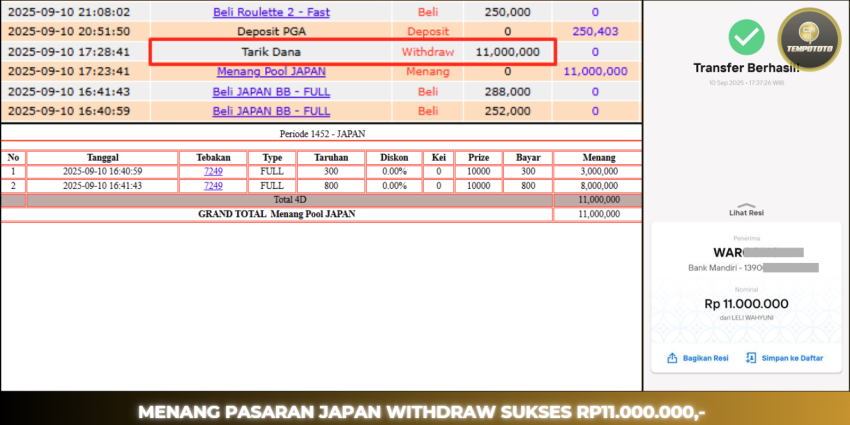Open the Beli Roulette 2 - Fast link

[271, 12]
